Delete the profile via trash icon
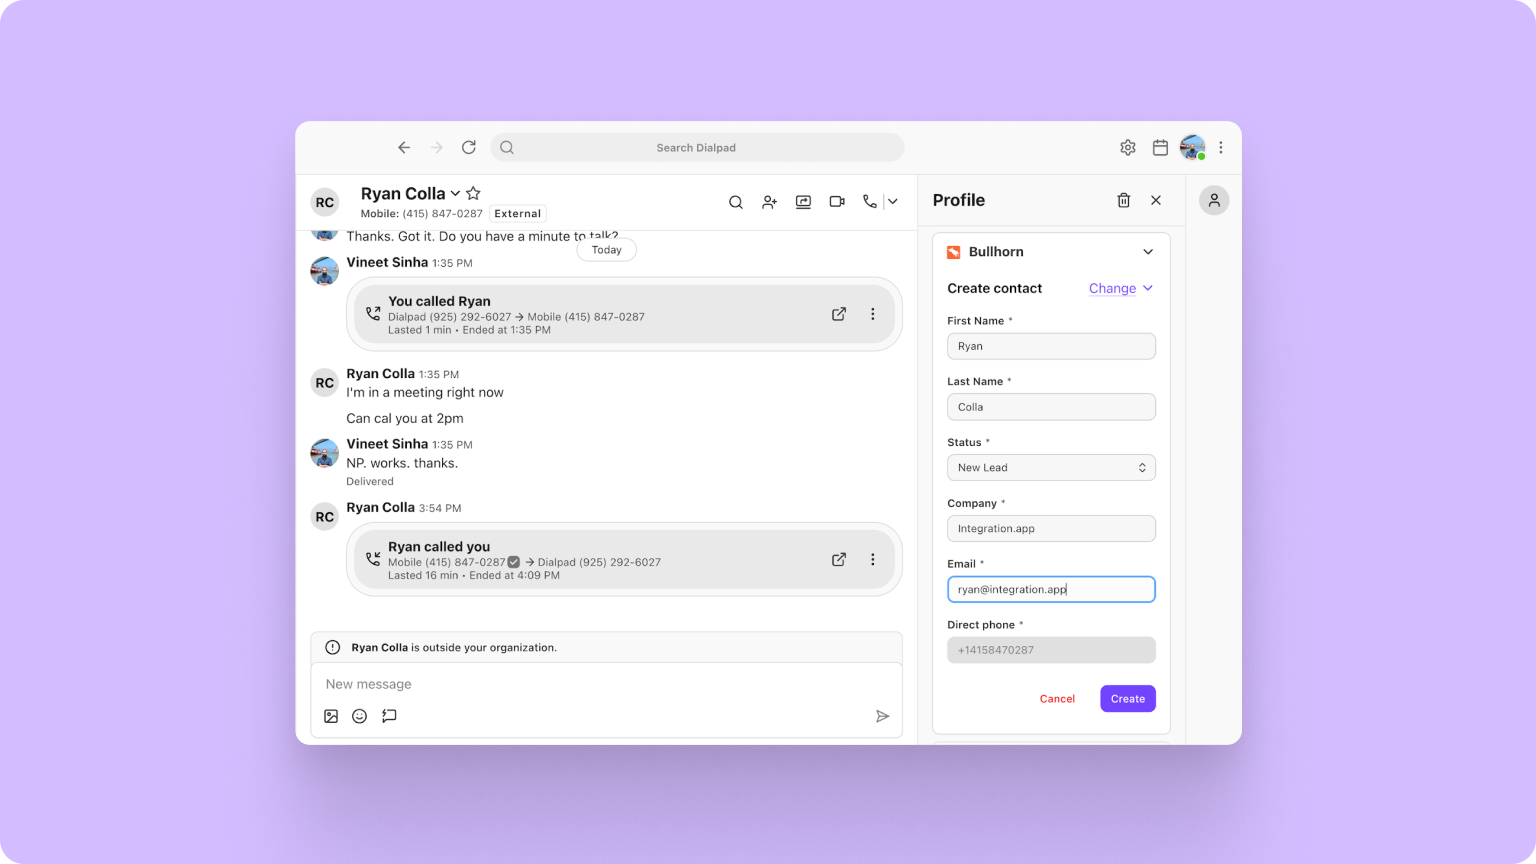This screenshot has height=864, width=1536. pyautogui.click(x=1123, y=200)
